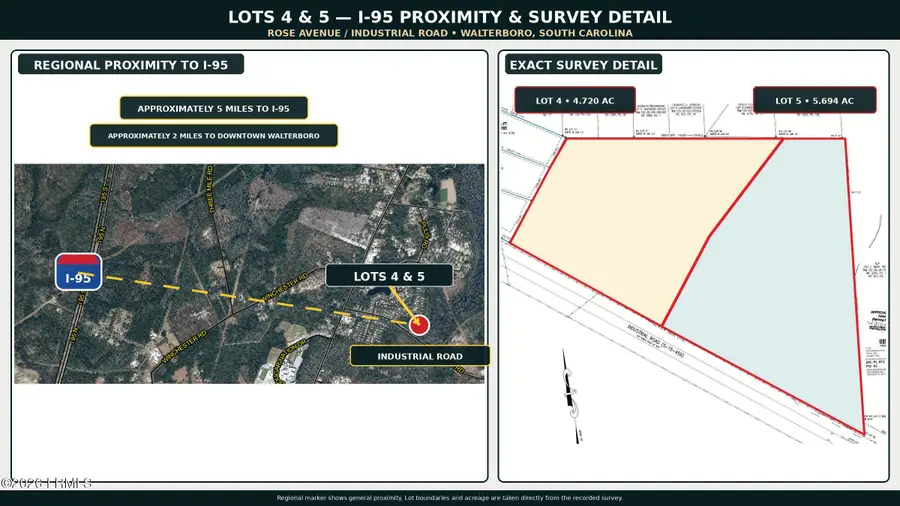This screenshot has height=506, width=900.
Task: Click the "EXACT SURVEY DETAIL" header
Action: coord(583,65)
